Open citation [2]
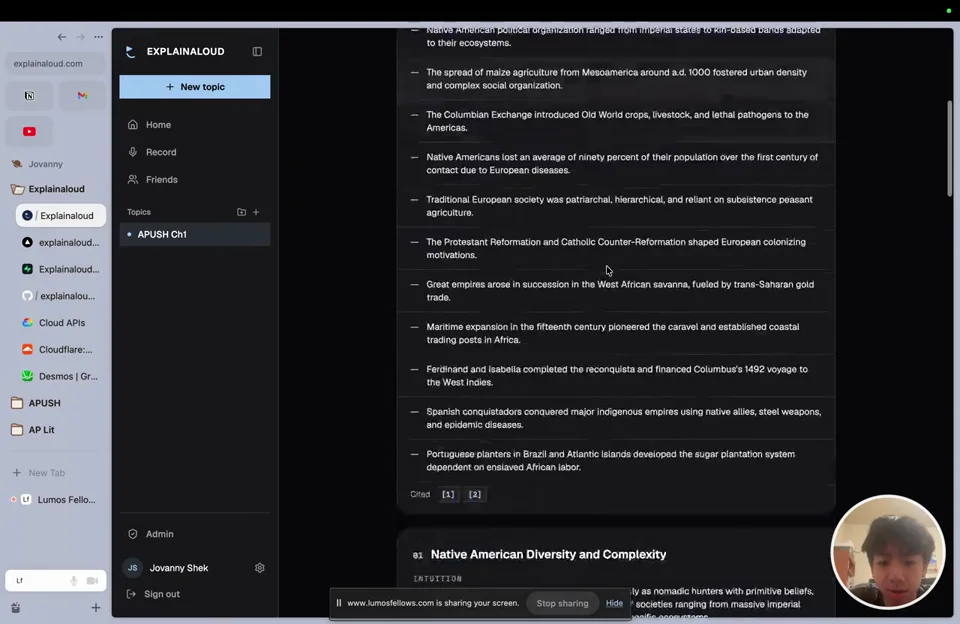This screenshot has width=960, height=624. point(475,494)
